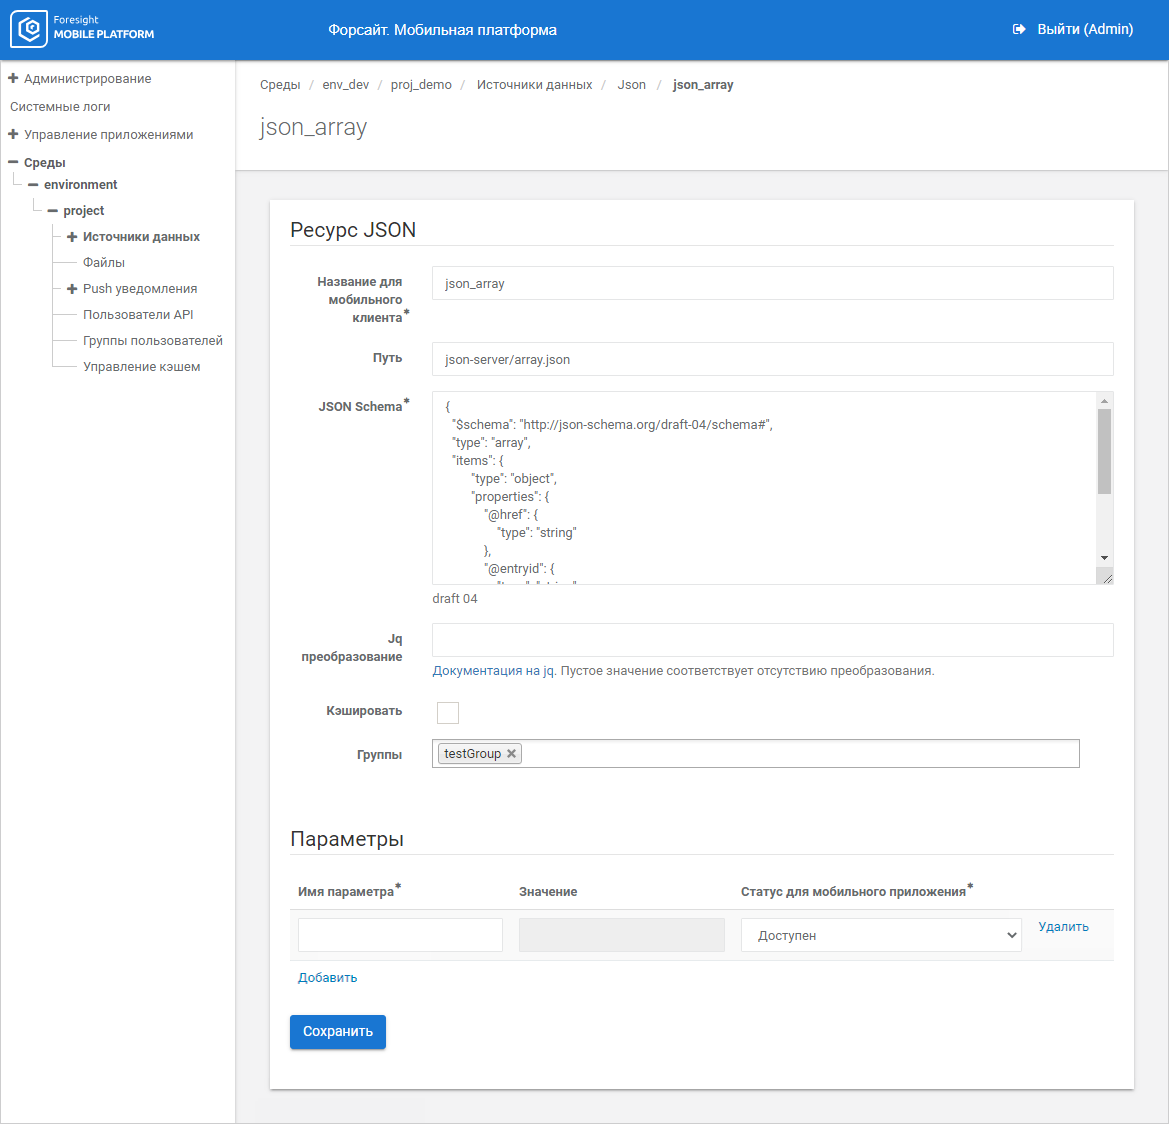Click the Jq преобразование input field

click(x=772, y=640)
